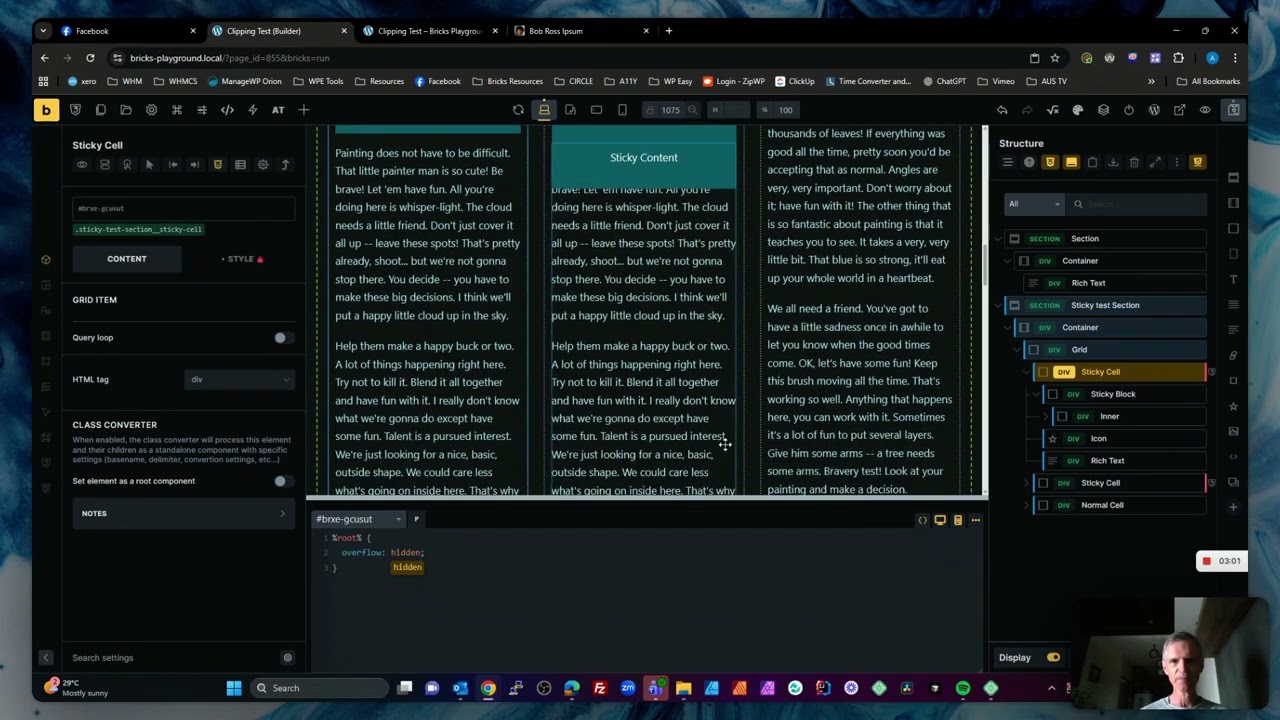Screen dimensions: 1280x720
Task: Open the Windows Start menu
Action: 234,688
